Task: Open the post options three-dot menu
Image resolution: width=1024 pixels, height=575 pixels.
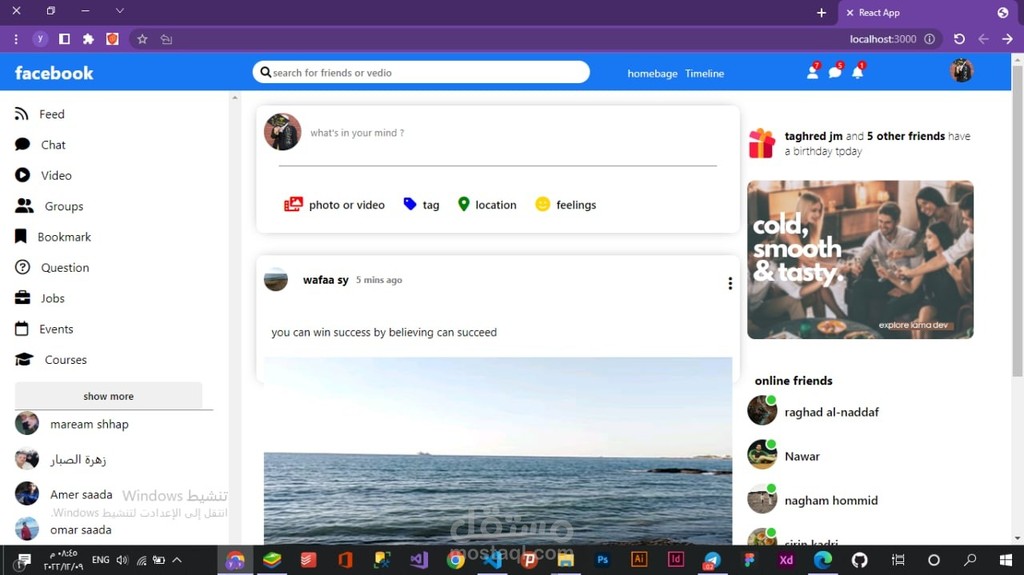Action: pos(730,283)
